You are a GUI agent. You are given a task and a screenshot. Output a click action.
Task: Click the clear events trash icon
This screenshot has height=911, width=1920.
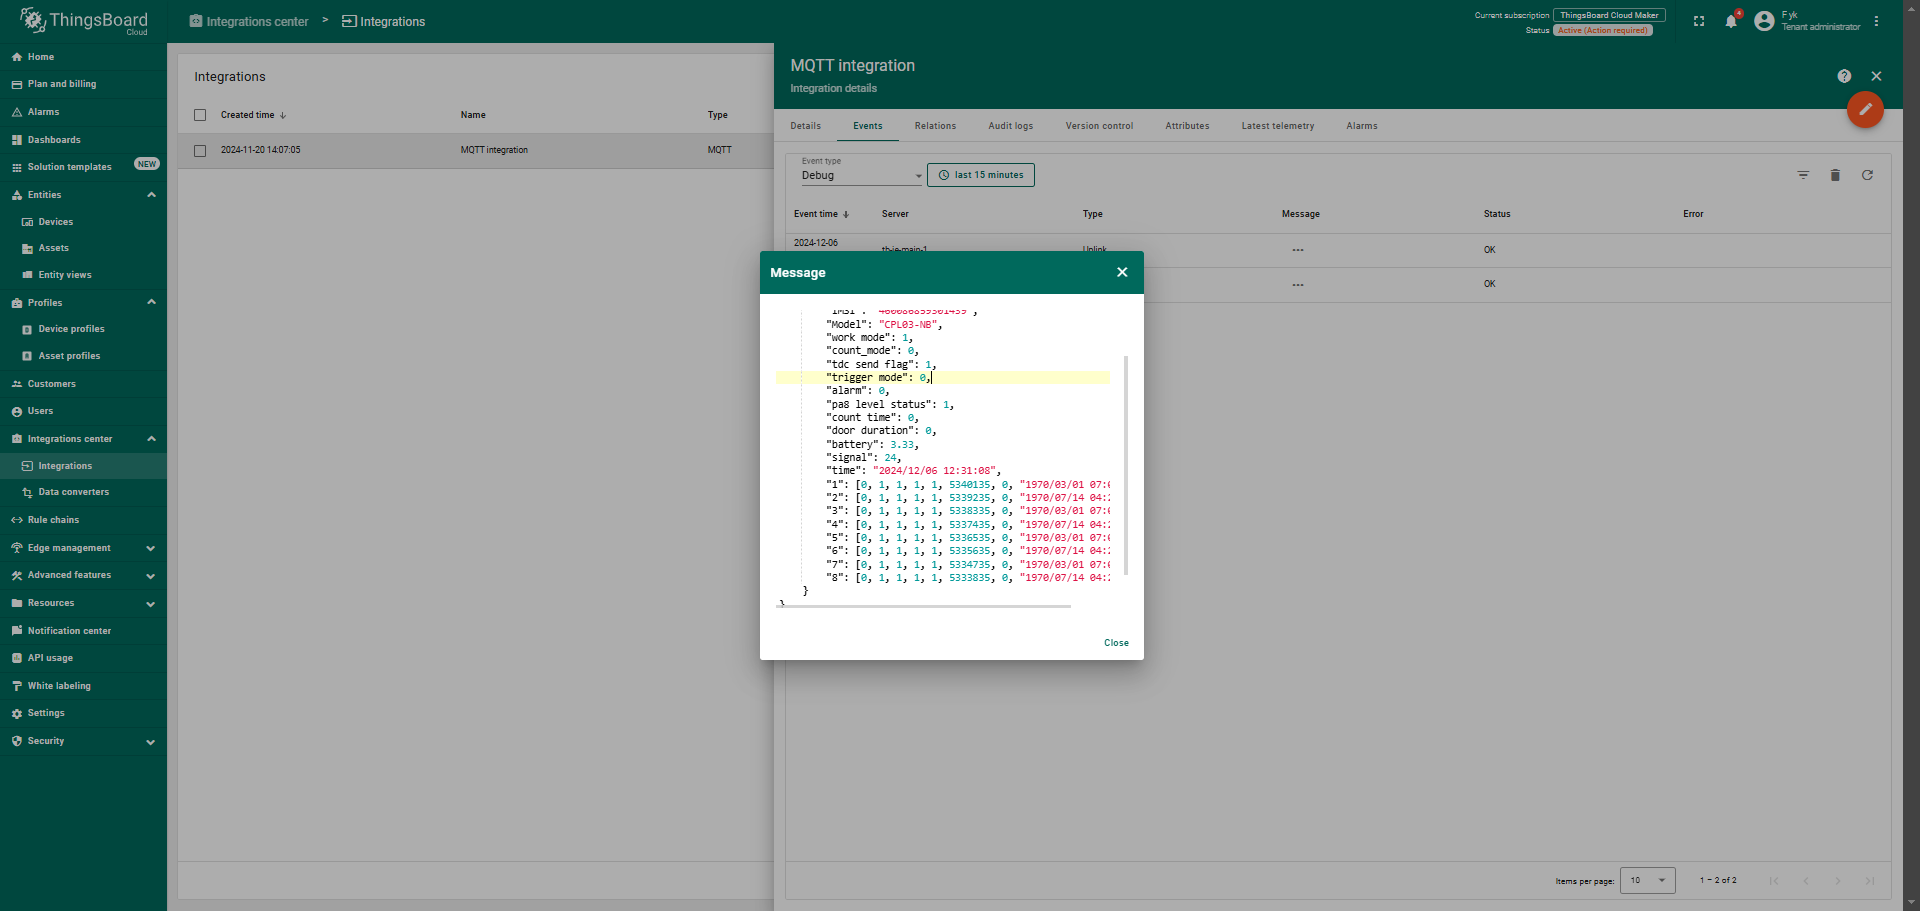click(1835, 175)
